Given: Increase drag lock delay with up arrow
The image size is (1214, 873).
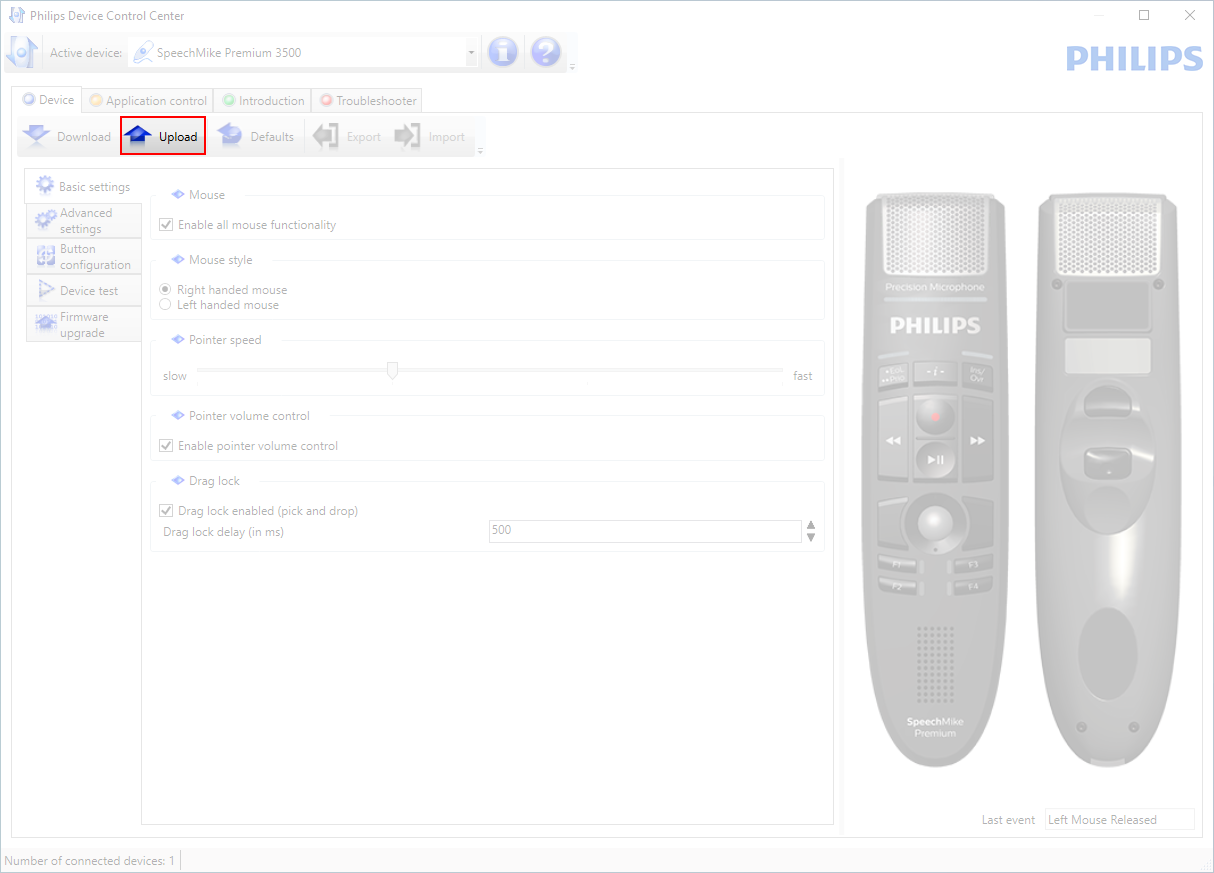Looking at the screenshot, I should 811,525.
